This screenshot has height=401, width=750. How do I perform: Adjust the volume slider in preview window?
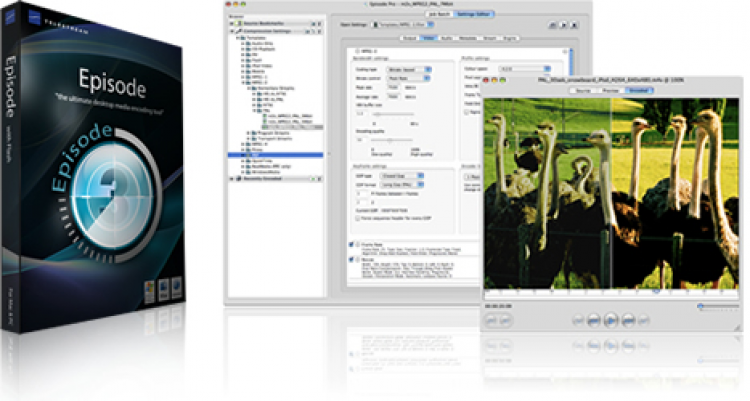(x=717, y=306)
